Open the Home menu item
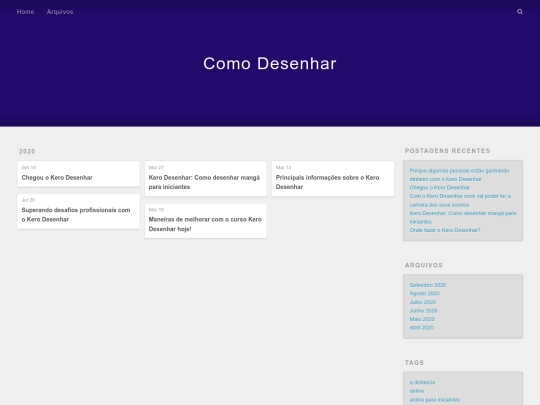Image resolution: width=540 pixels, height=405 pixels. click(25, 12)
